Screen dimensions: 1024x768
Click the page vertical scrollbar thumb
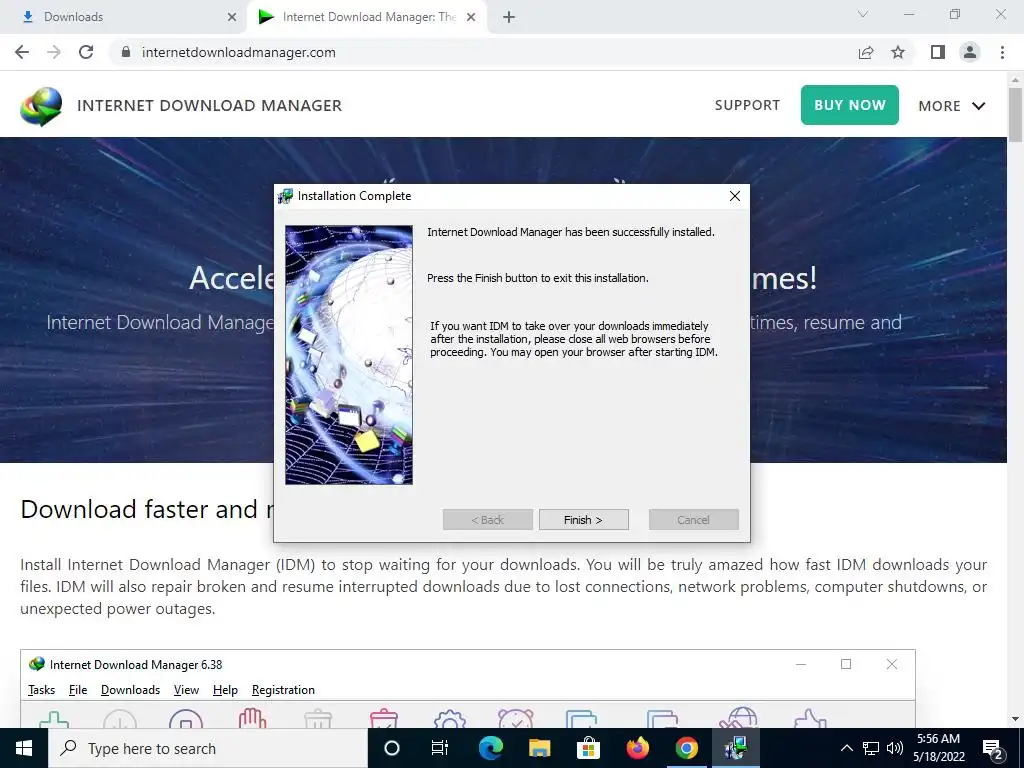pos(1016,114)
